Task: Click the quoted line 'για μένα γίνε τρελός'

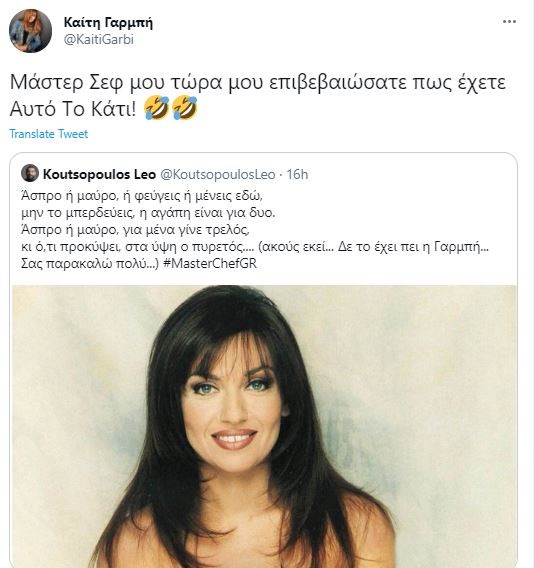Action: (x=135, y=230)
